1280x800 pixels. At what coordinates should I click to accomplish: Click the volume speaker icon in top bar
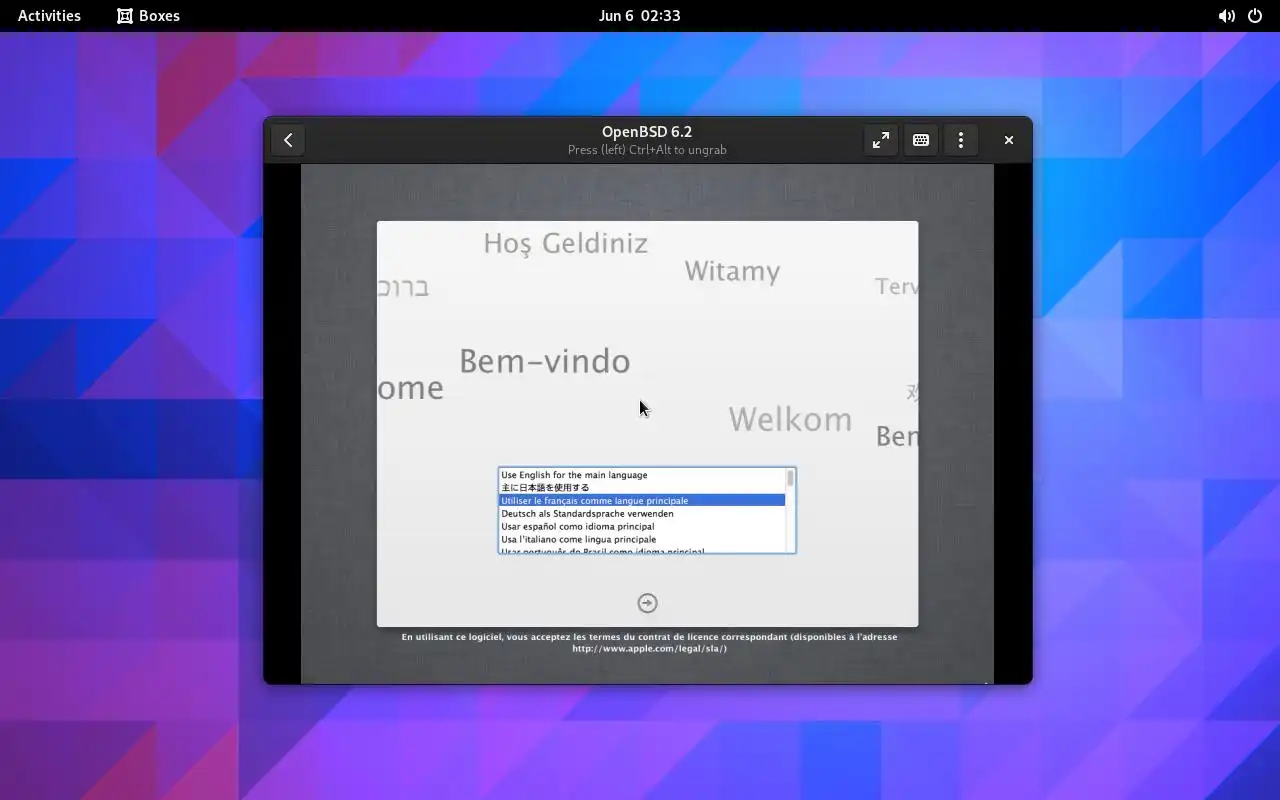click(x=1226, y=16)
